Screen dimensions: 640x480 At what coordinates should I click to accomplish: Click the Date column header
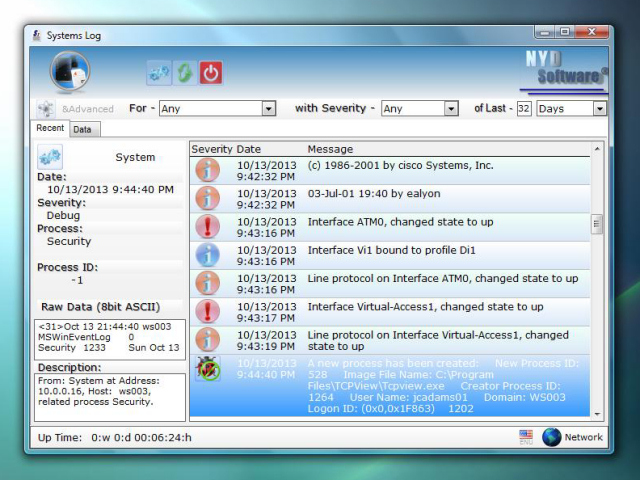249,149
